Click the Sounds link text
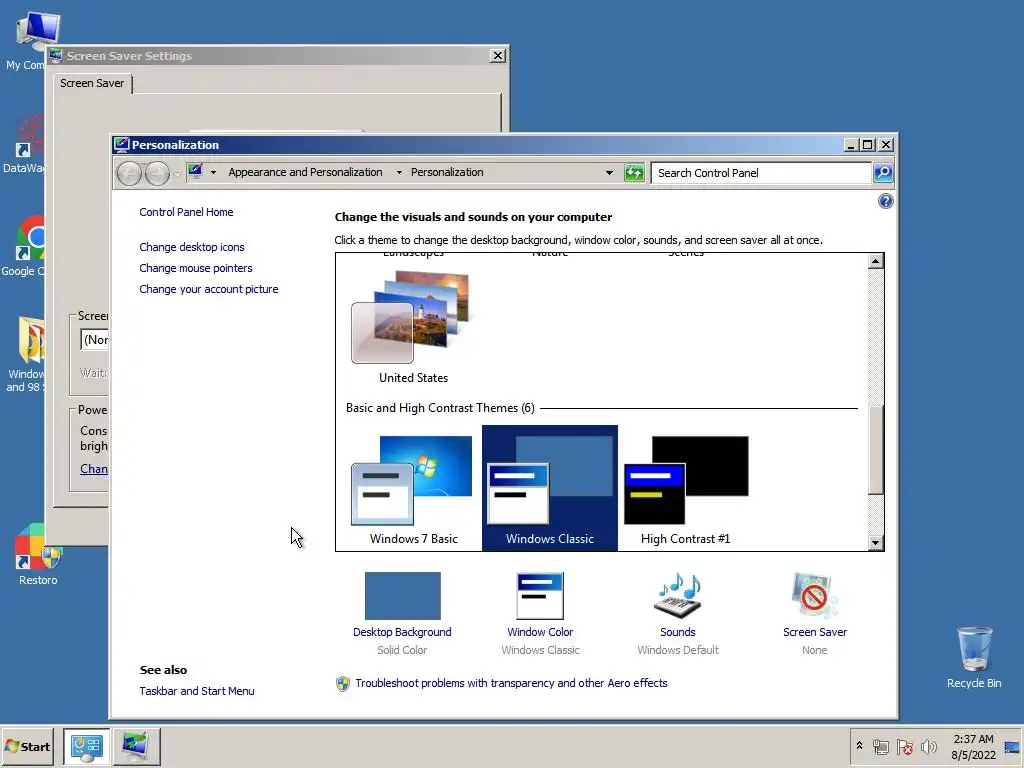1024x768 pixels. pos(678,632)
